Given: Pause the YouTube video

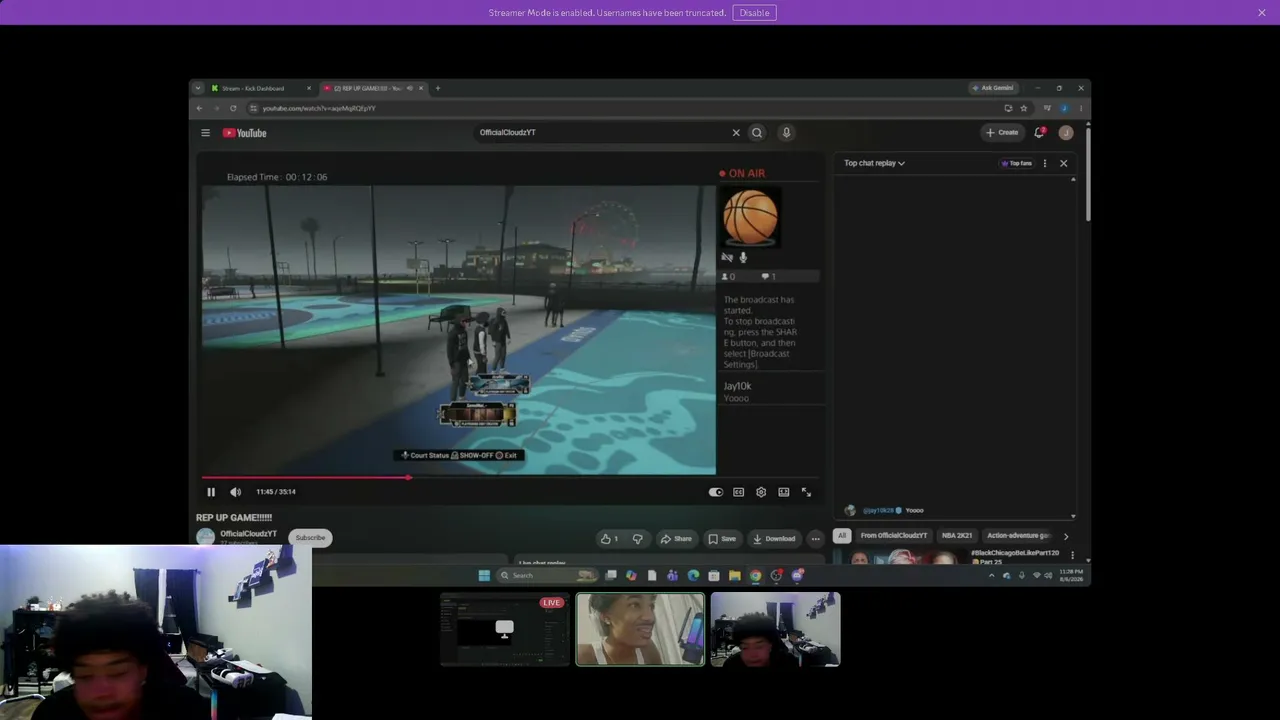Looking at the screenshot, I should pos(211,492).
